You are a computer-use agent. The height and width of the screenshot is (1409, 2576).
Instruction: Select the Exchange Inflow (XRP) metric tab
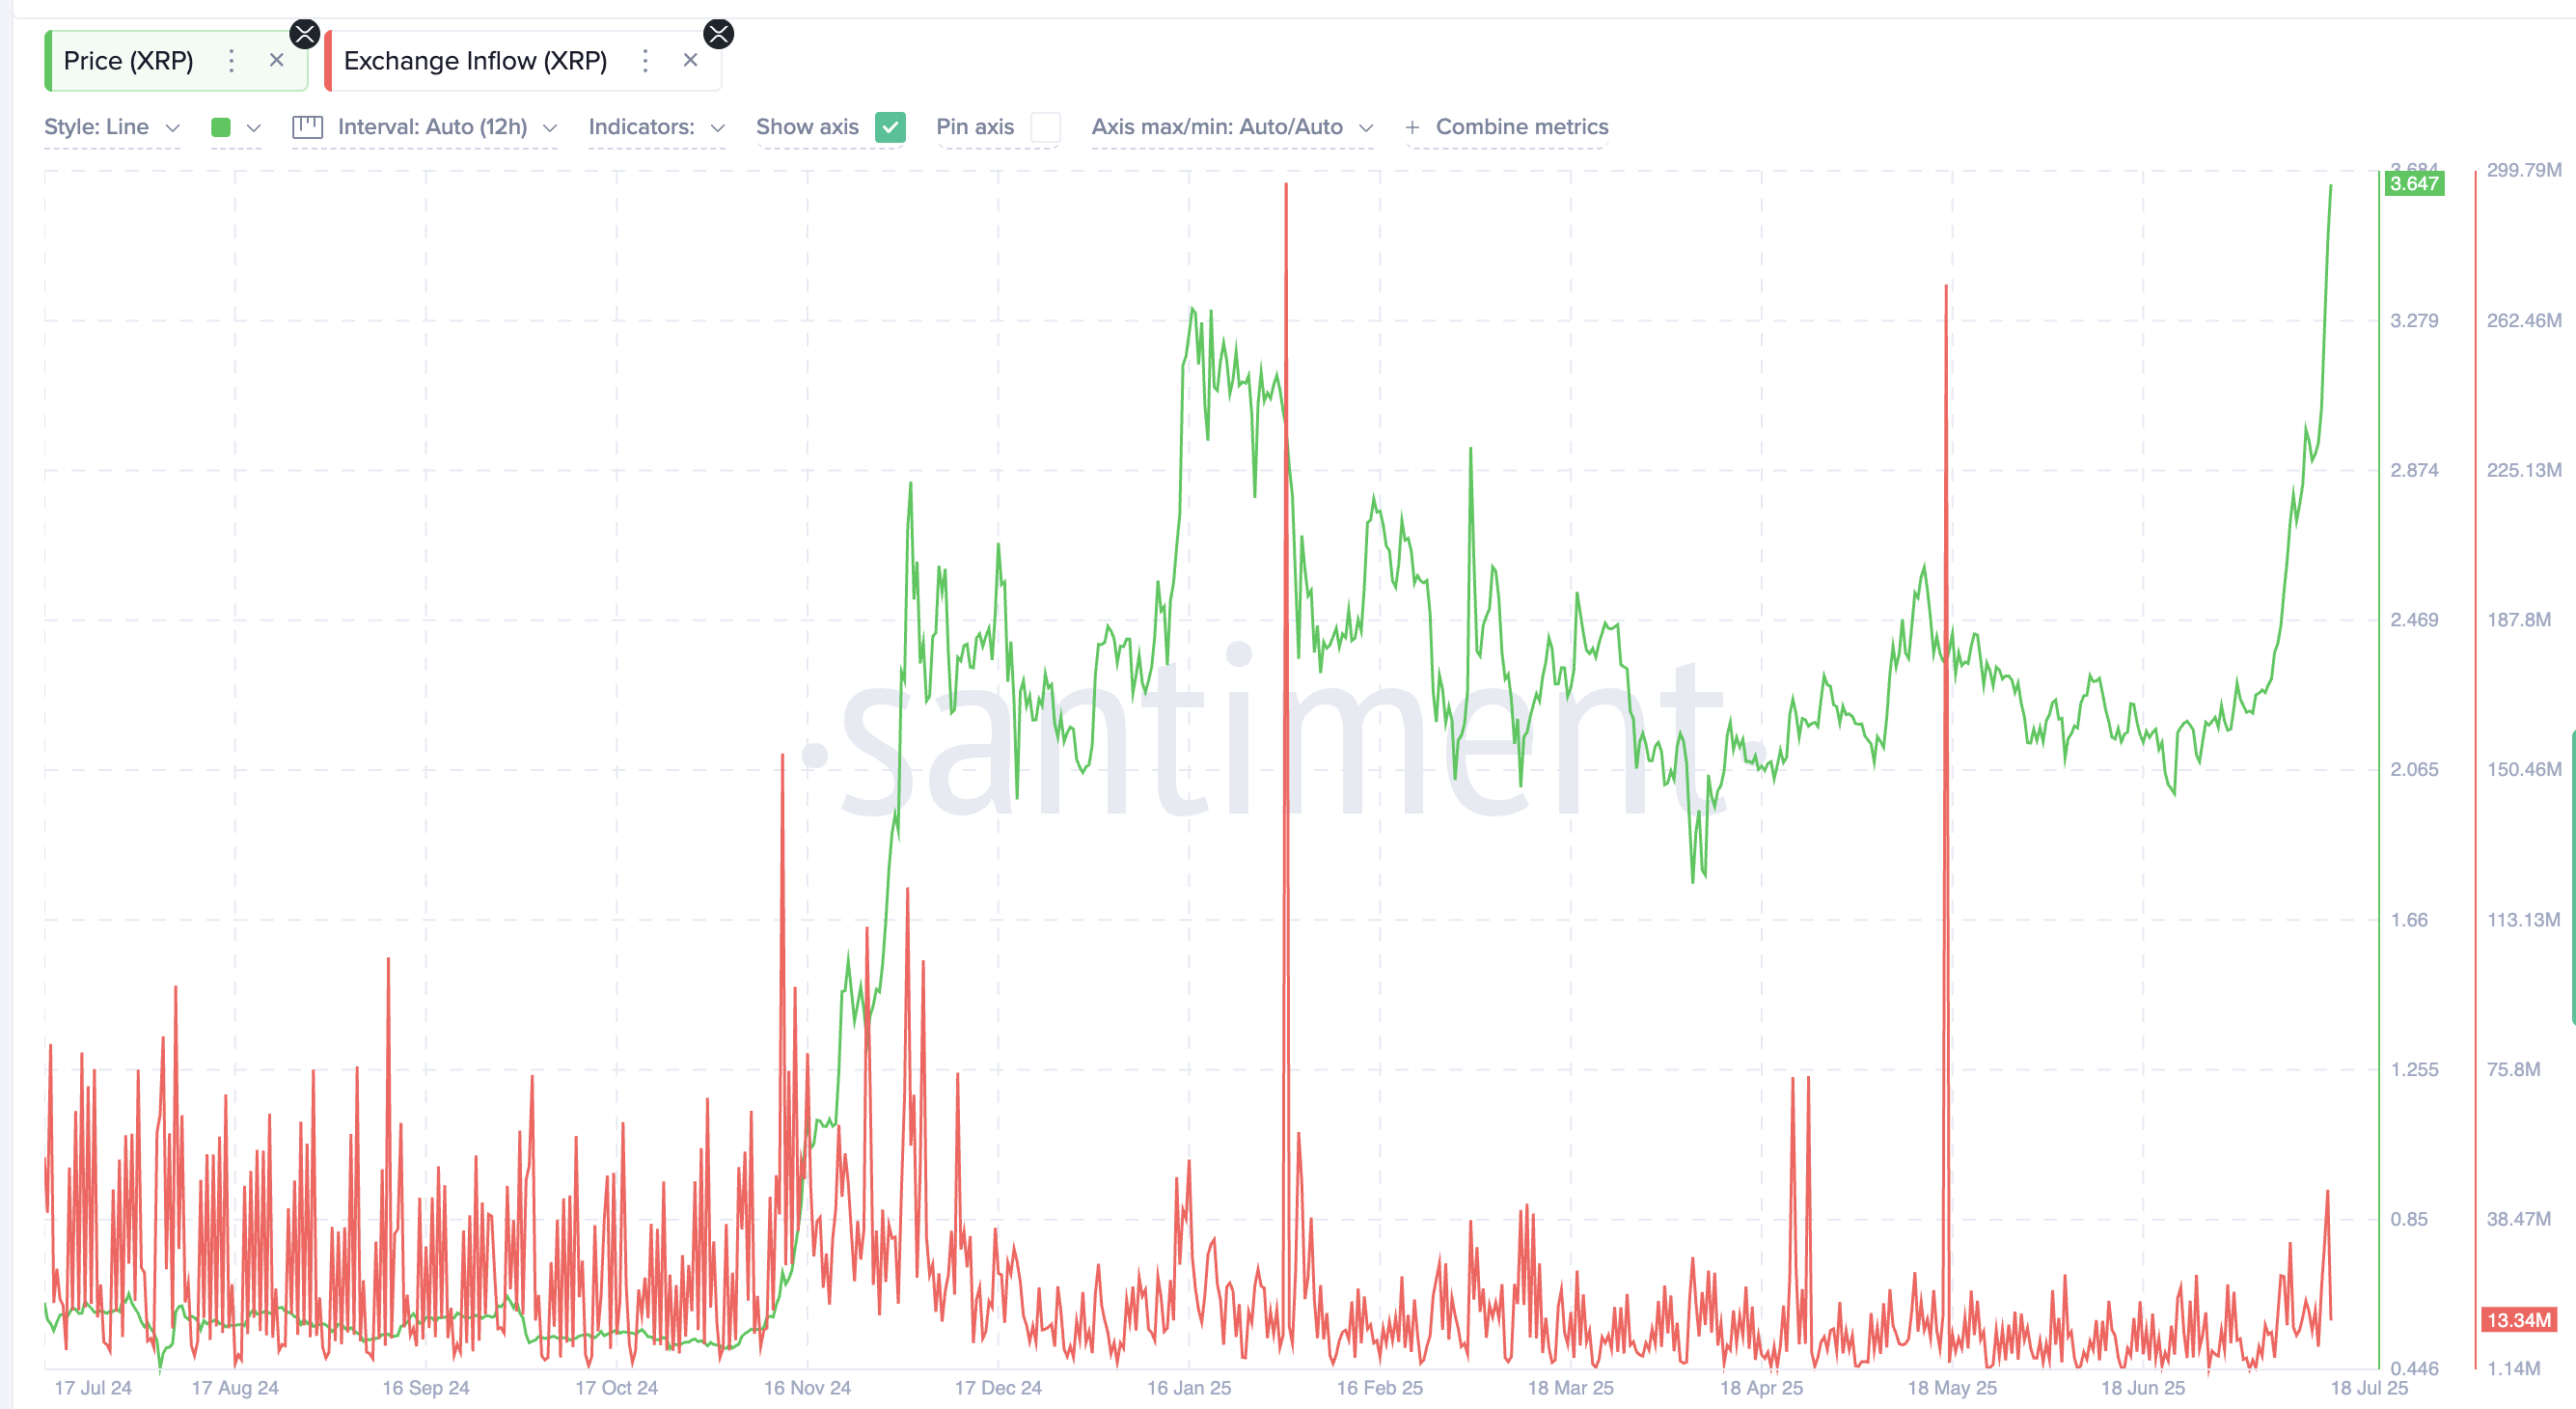[475, 61]
